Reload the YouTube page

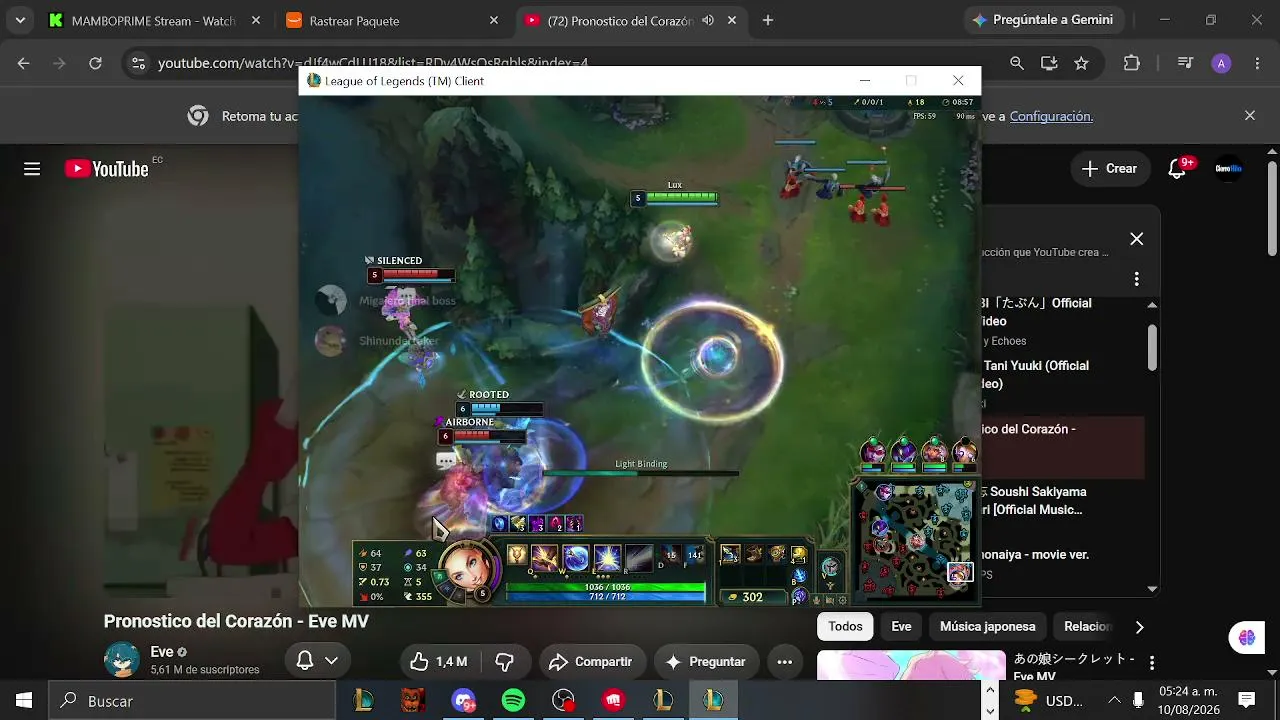[96, 63]
